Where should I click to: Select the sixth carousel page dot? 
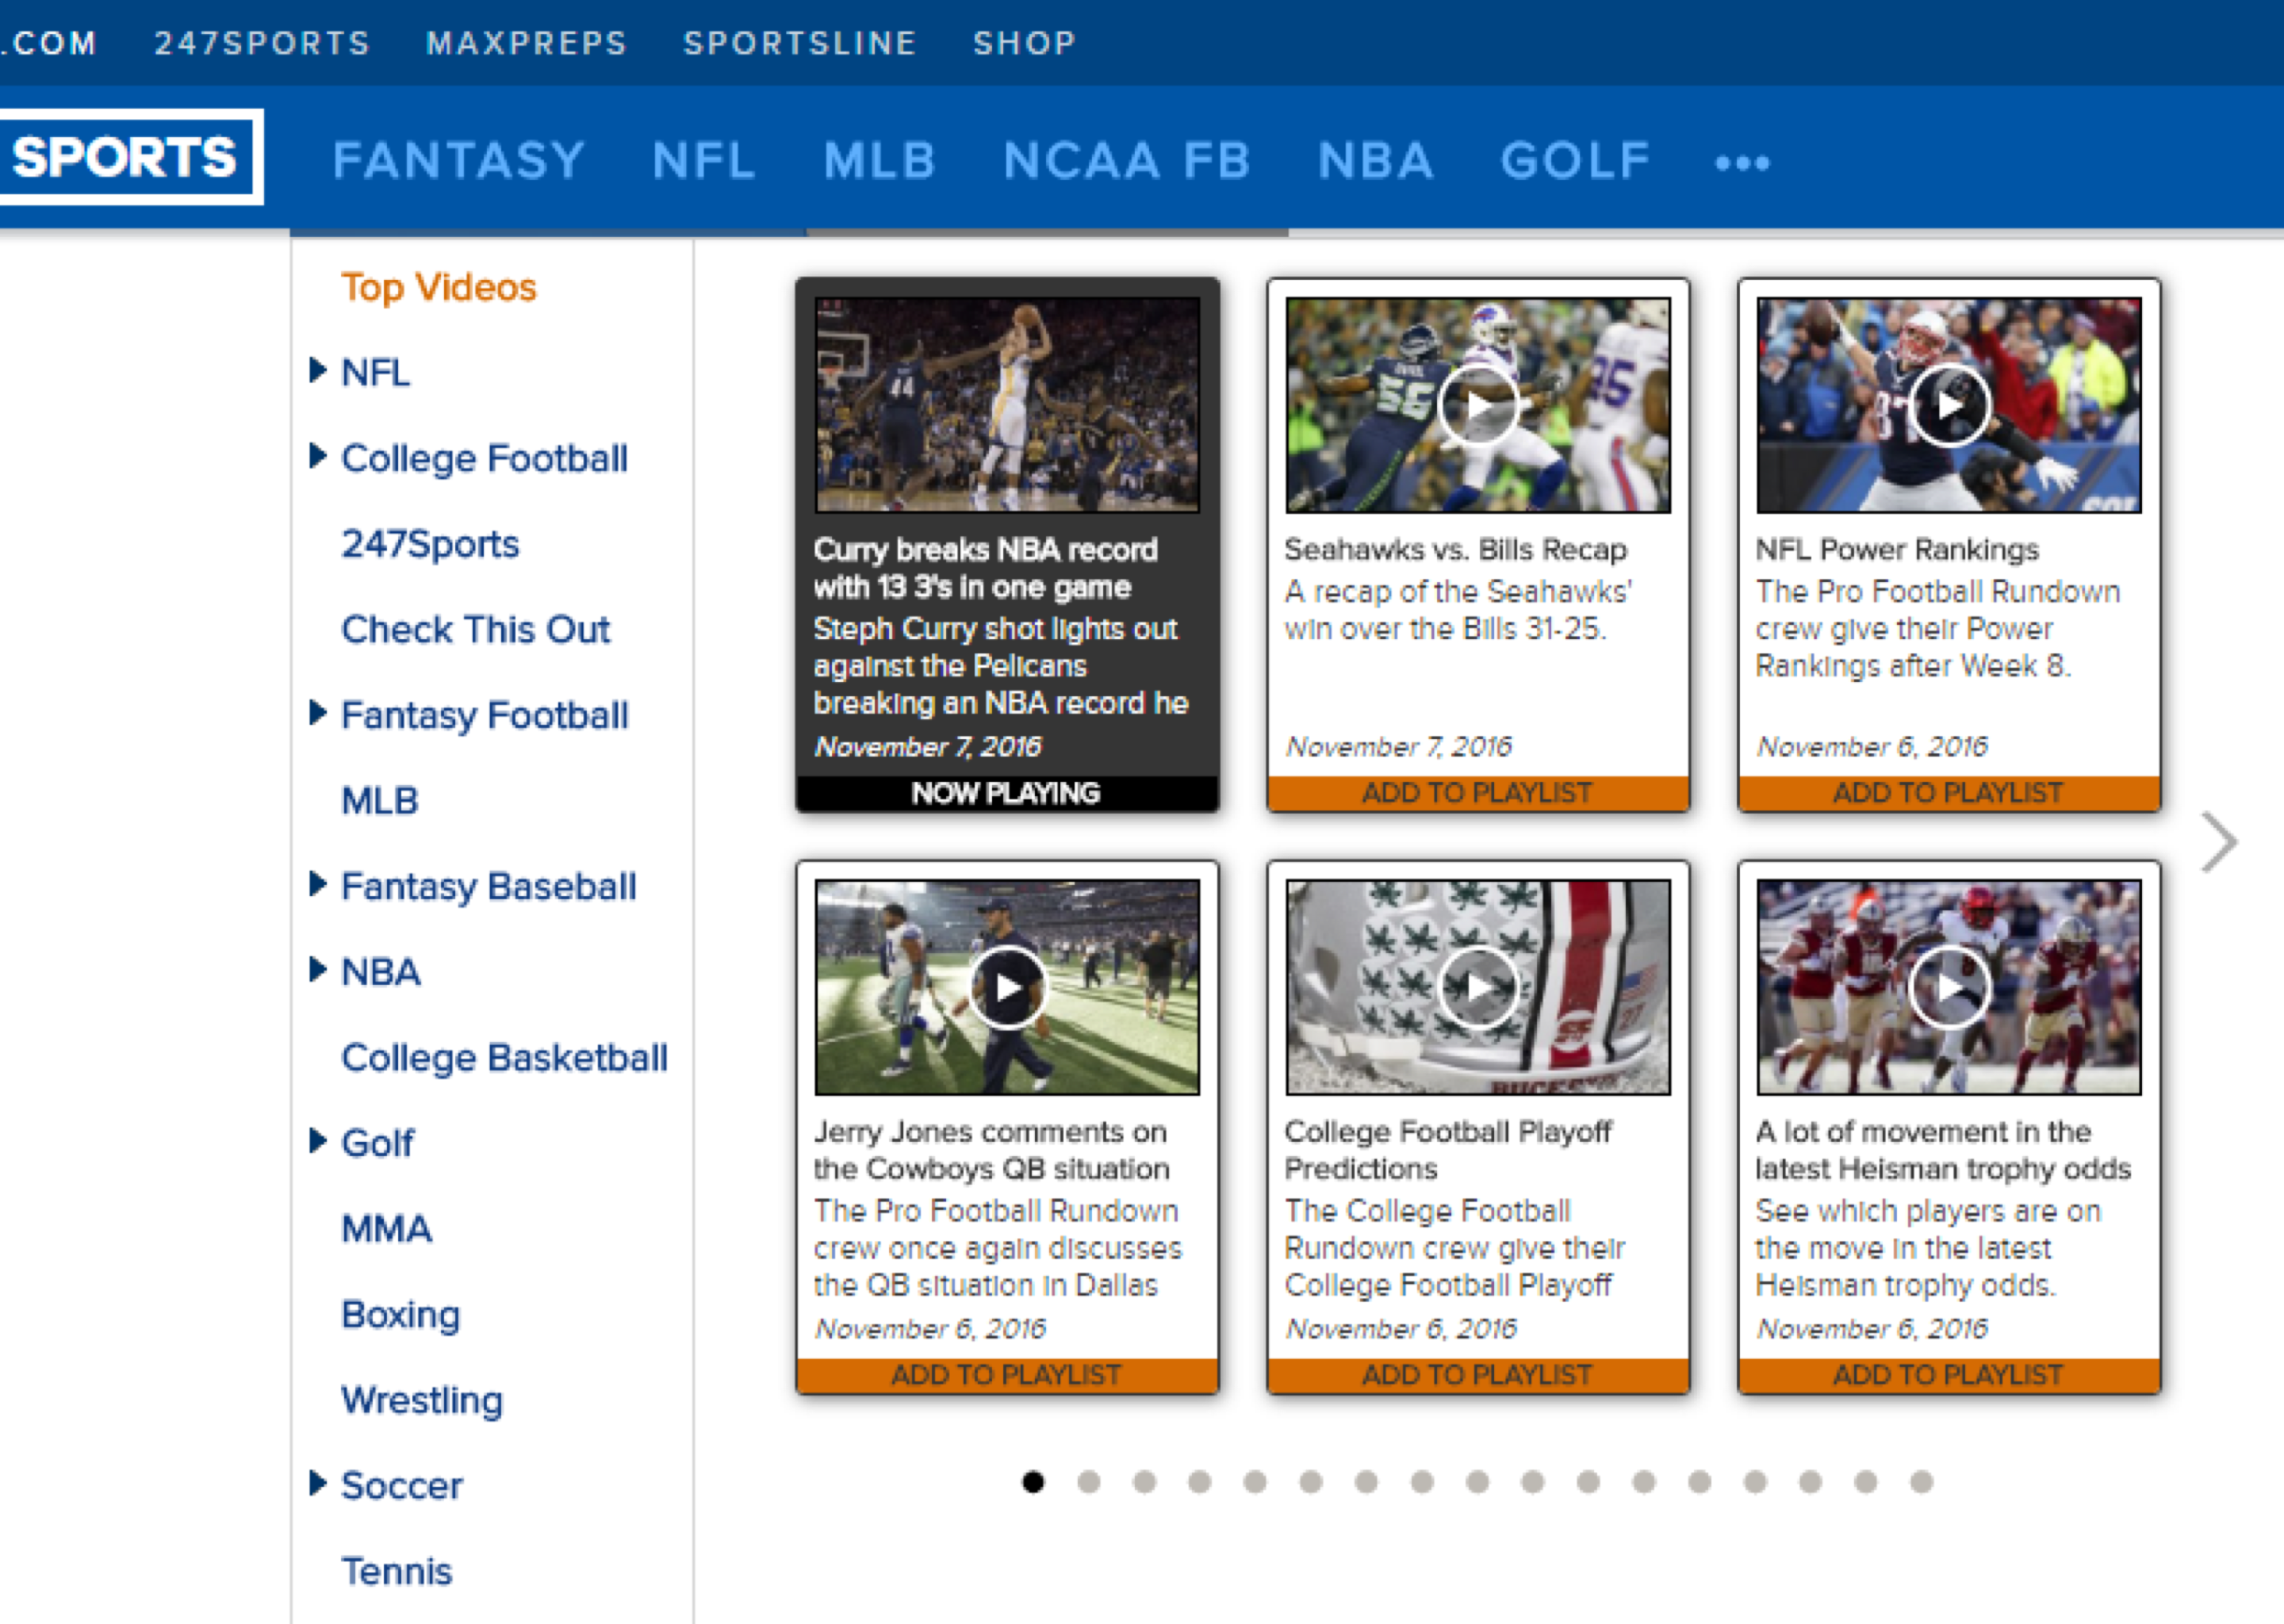coord(1311,1482)
